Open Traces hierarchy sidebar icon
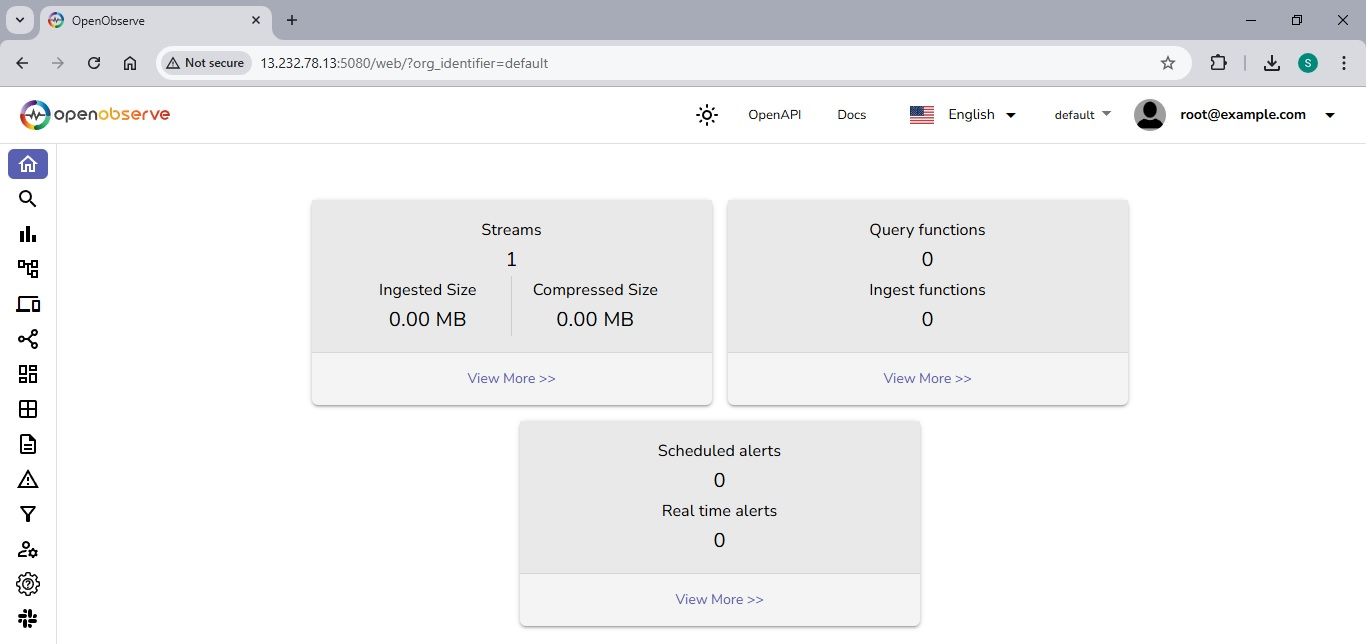The height and width of the screenshot is (644, 1368). point(28,269)
